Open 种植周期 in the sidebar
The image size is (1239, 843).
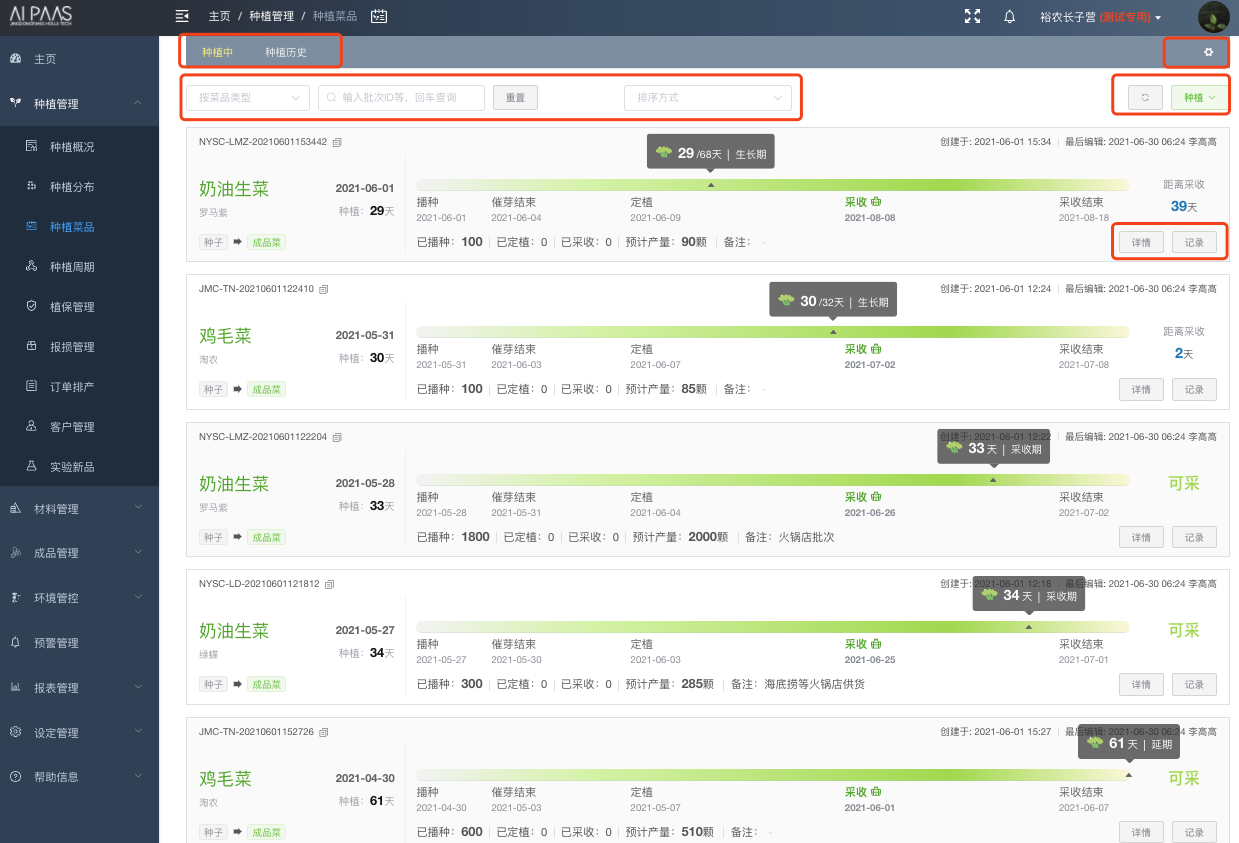pos(79,267)
